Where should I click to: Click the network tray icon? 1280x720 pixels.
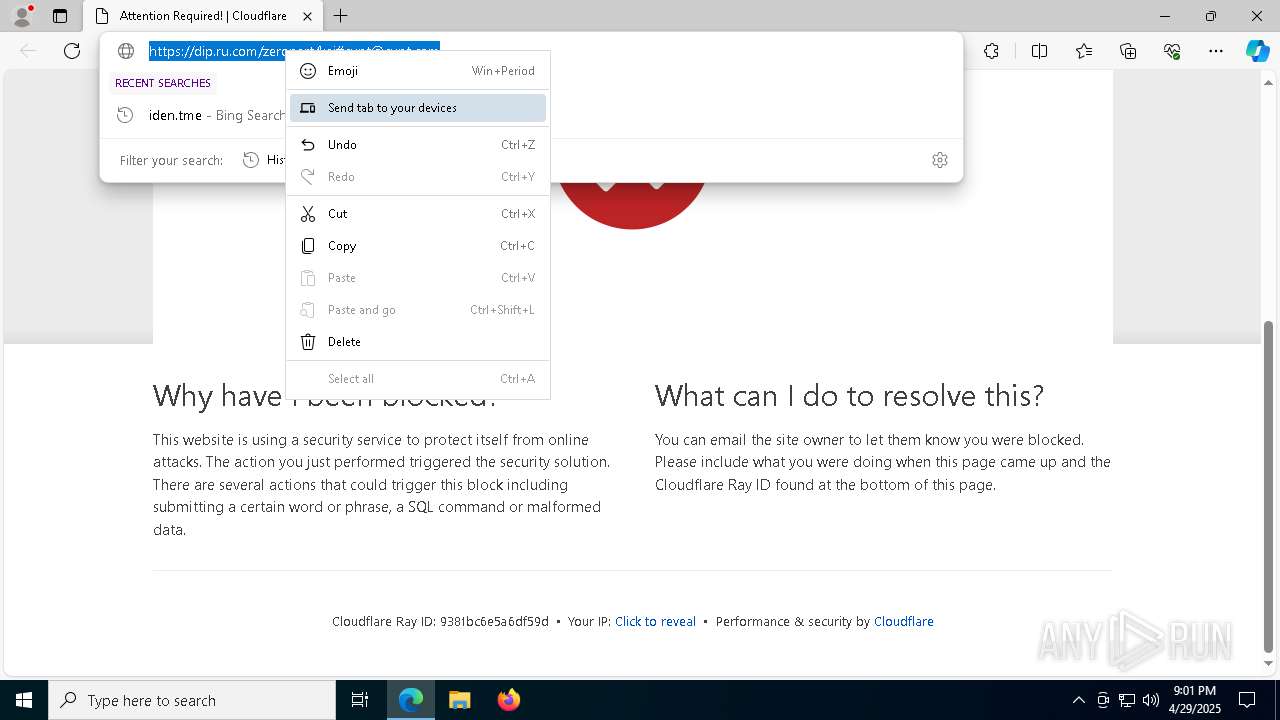(1127, 700)
